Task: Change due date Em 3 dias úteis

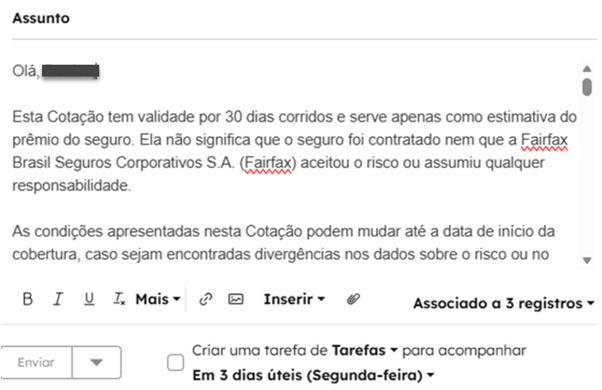Action: click(314, 375)
